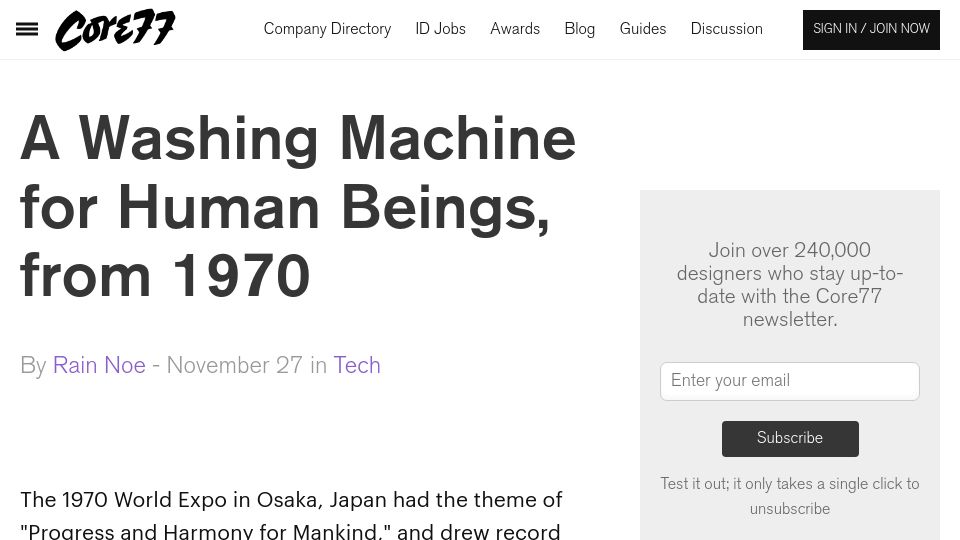Click the November 27 date text
The width and height of the screenshot is (960, 540).
point(234,365)
